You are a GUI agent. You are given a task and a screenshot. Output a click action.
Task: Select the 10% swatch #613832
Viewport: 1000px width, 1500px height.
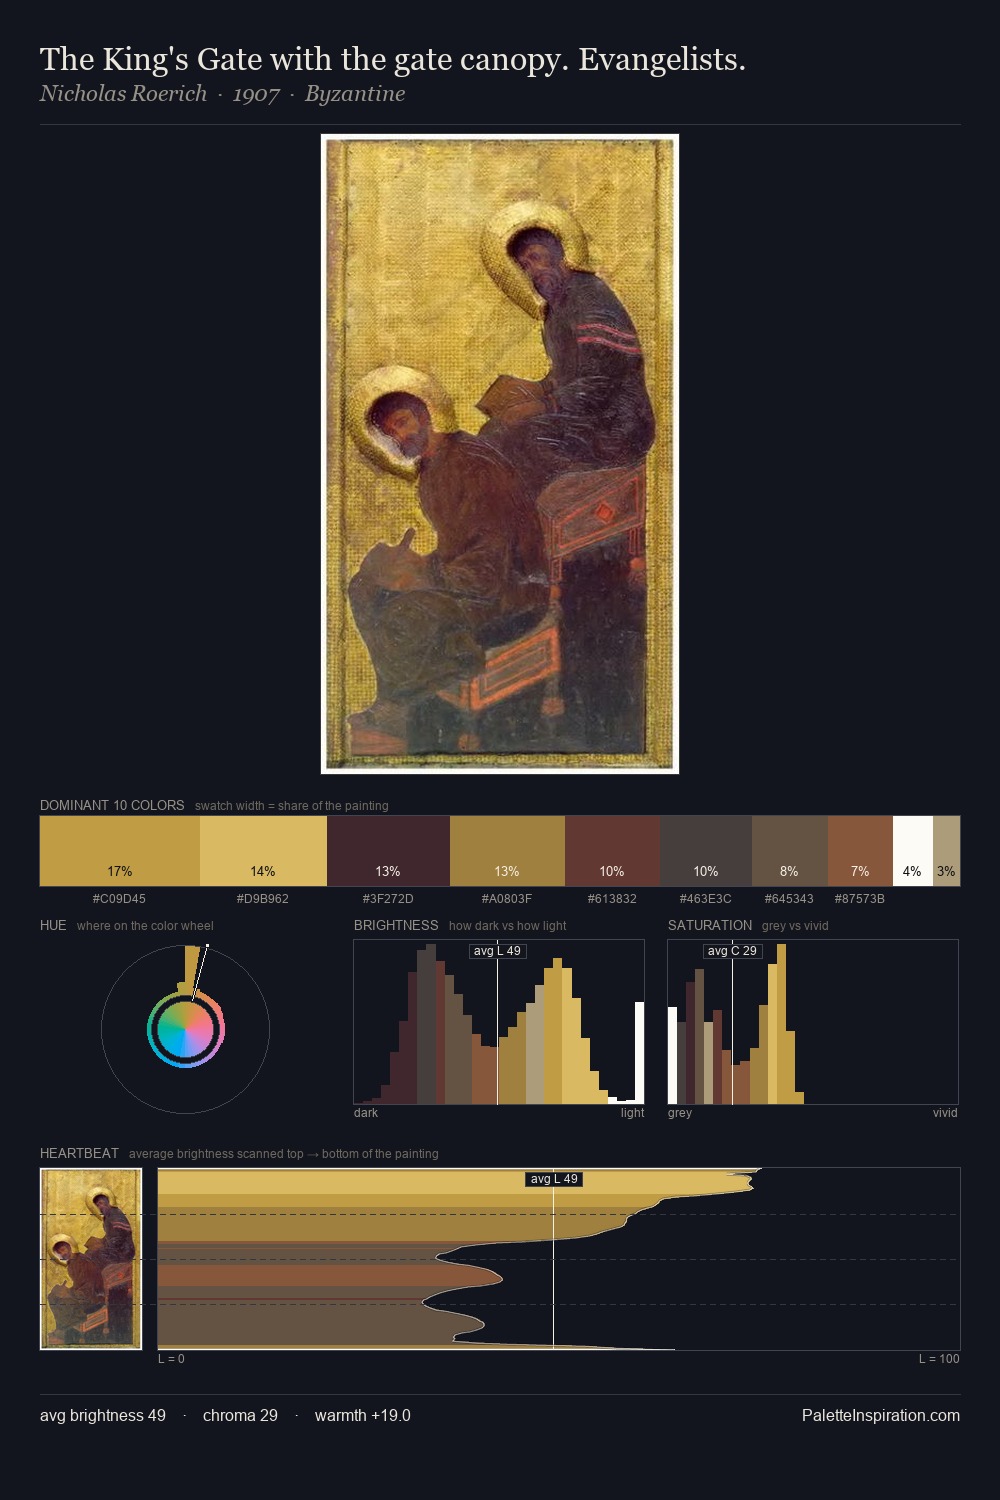pos(612,851)
